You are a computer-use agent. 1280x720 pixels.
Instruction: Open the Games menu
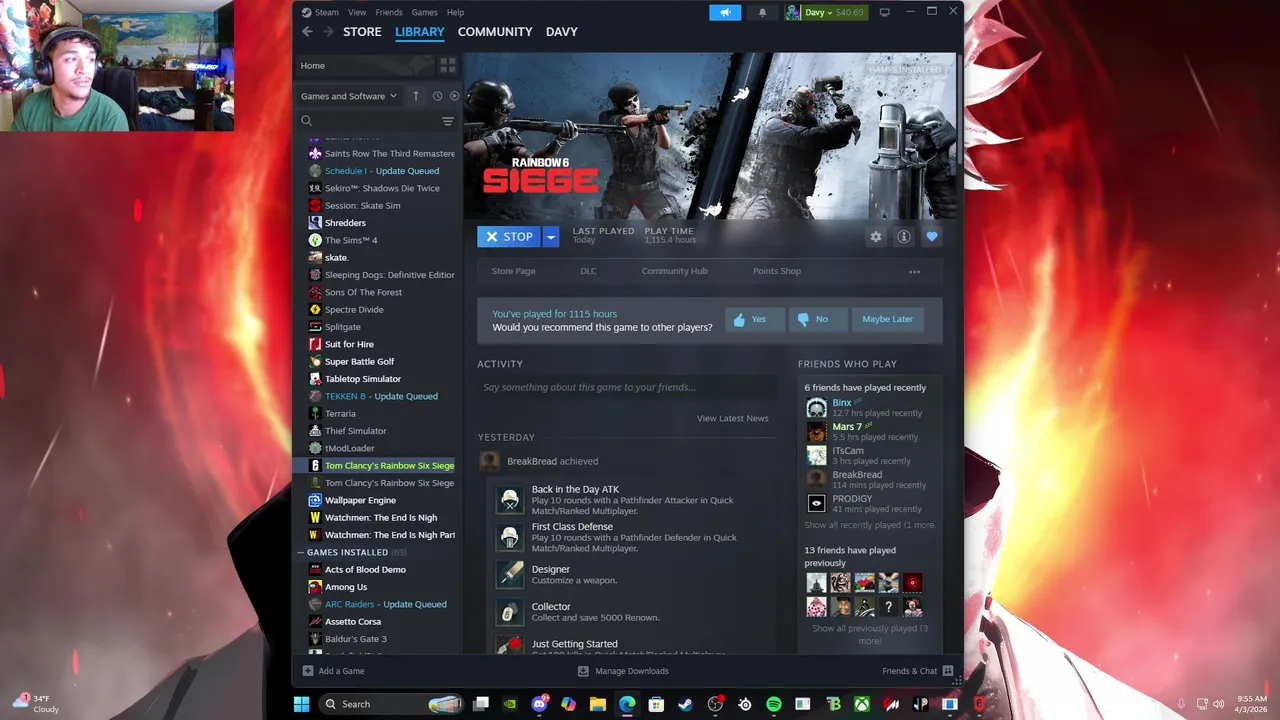tap(425, 12)
